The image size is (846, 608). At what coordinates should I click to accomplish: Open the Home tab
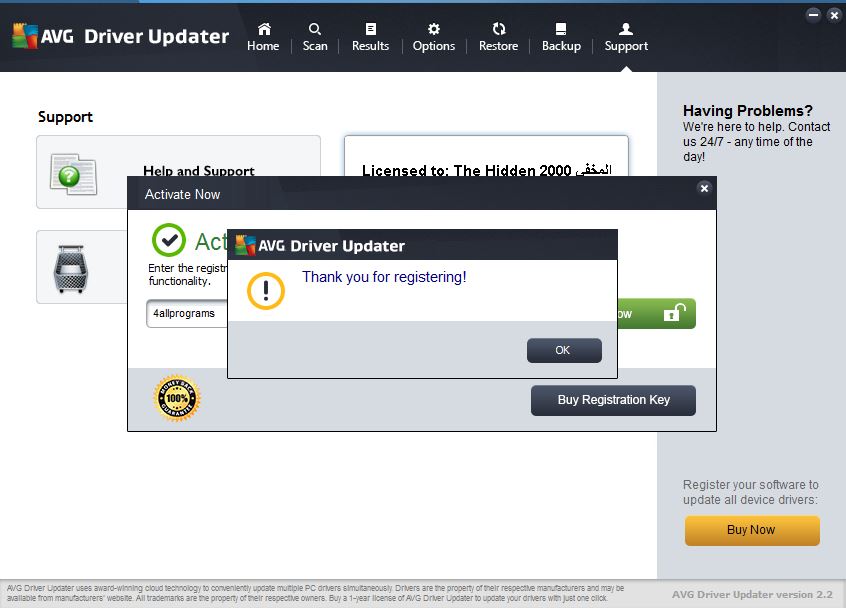[263, 37]
